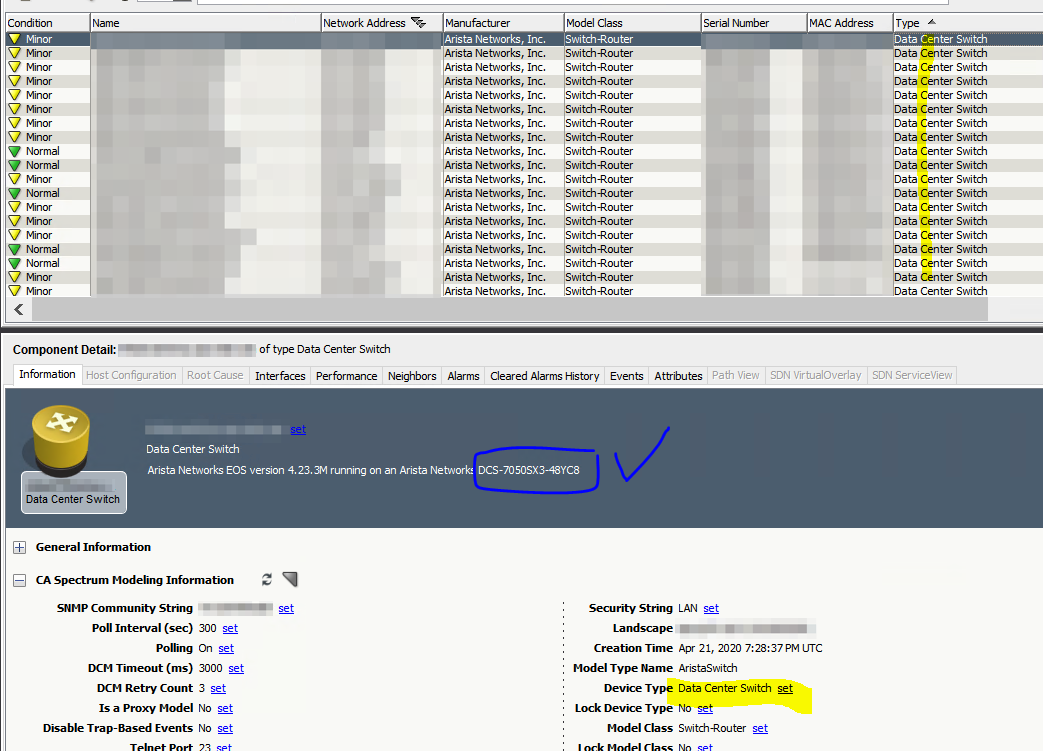The image size is (1043, 751).
Task: Change Polling using its set link
Action: click(226, 648)
